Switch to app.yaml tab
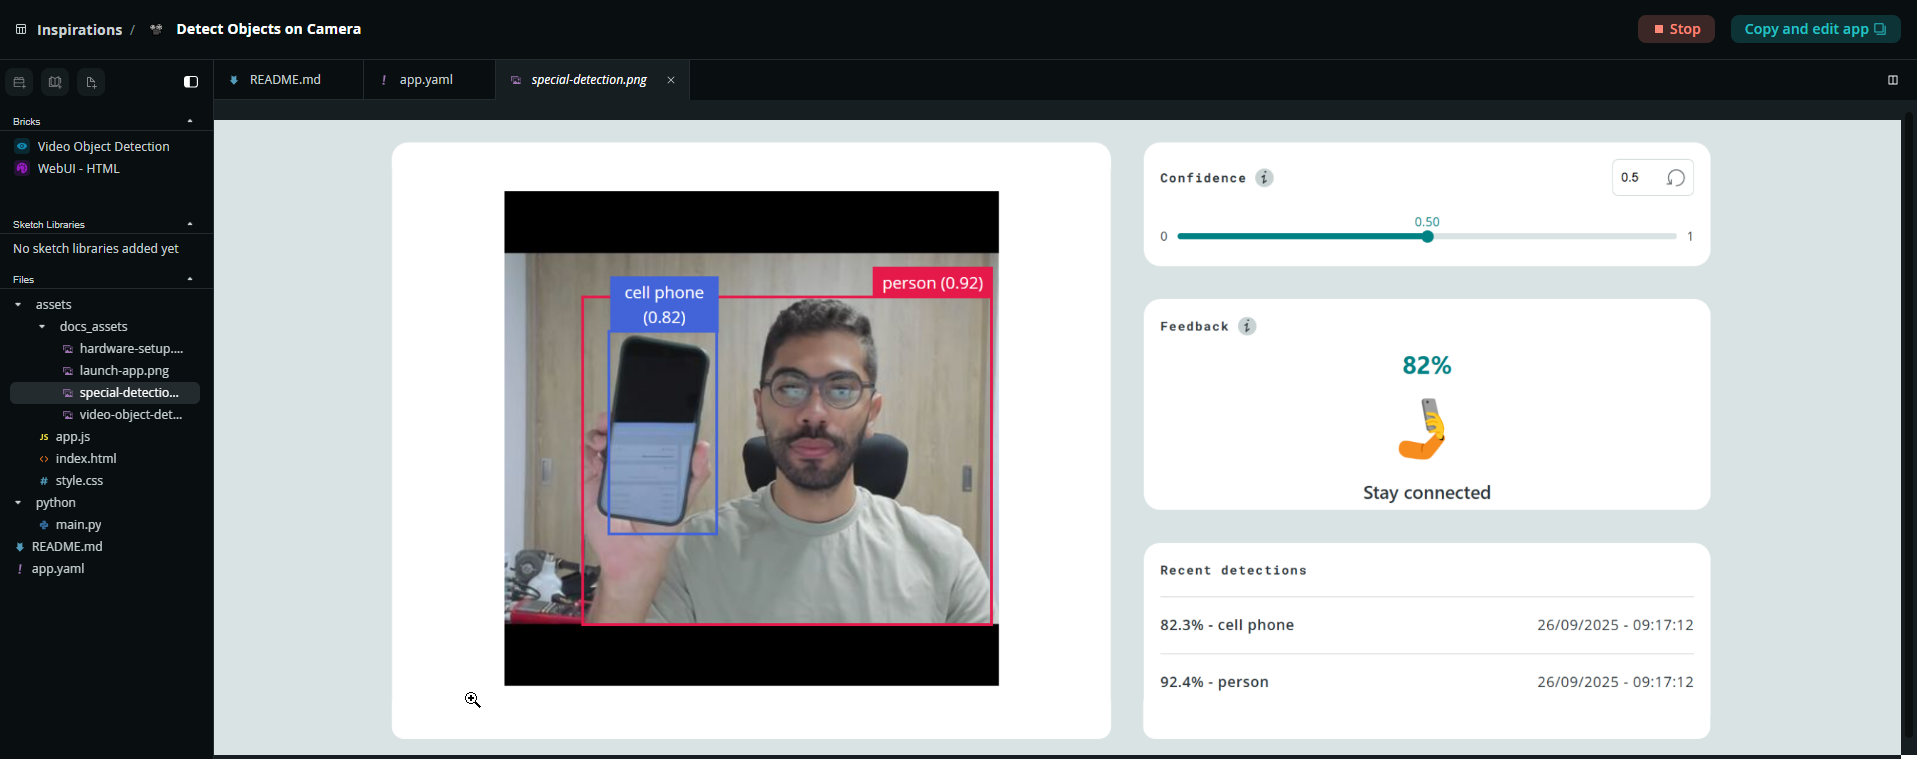The width and height of the screenshot is (1917, 759). click(429, 80)
